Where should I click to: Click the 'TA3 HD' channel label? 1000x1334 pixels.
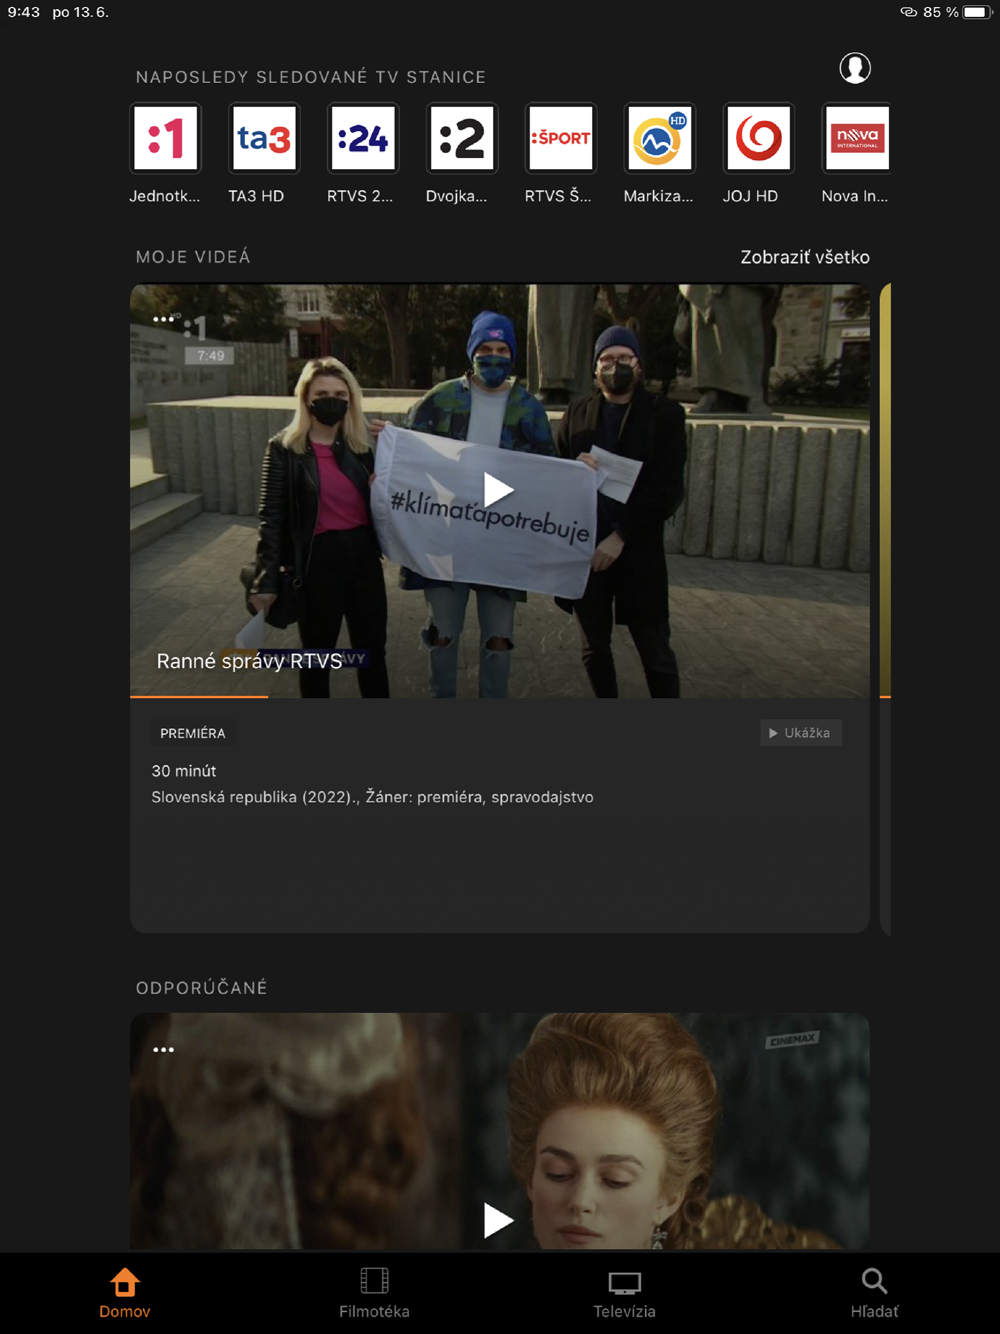click(x=256, y=196)
